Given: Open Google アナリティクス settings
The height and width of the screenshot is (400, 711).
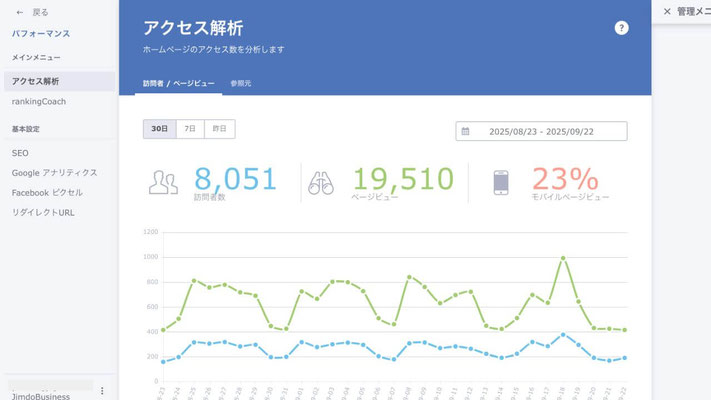Looking at the screenshot, I should [55, 172].
